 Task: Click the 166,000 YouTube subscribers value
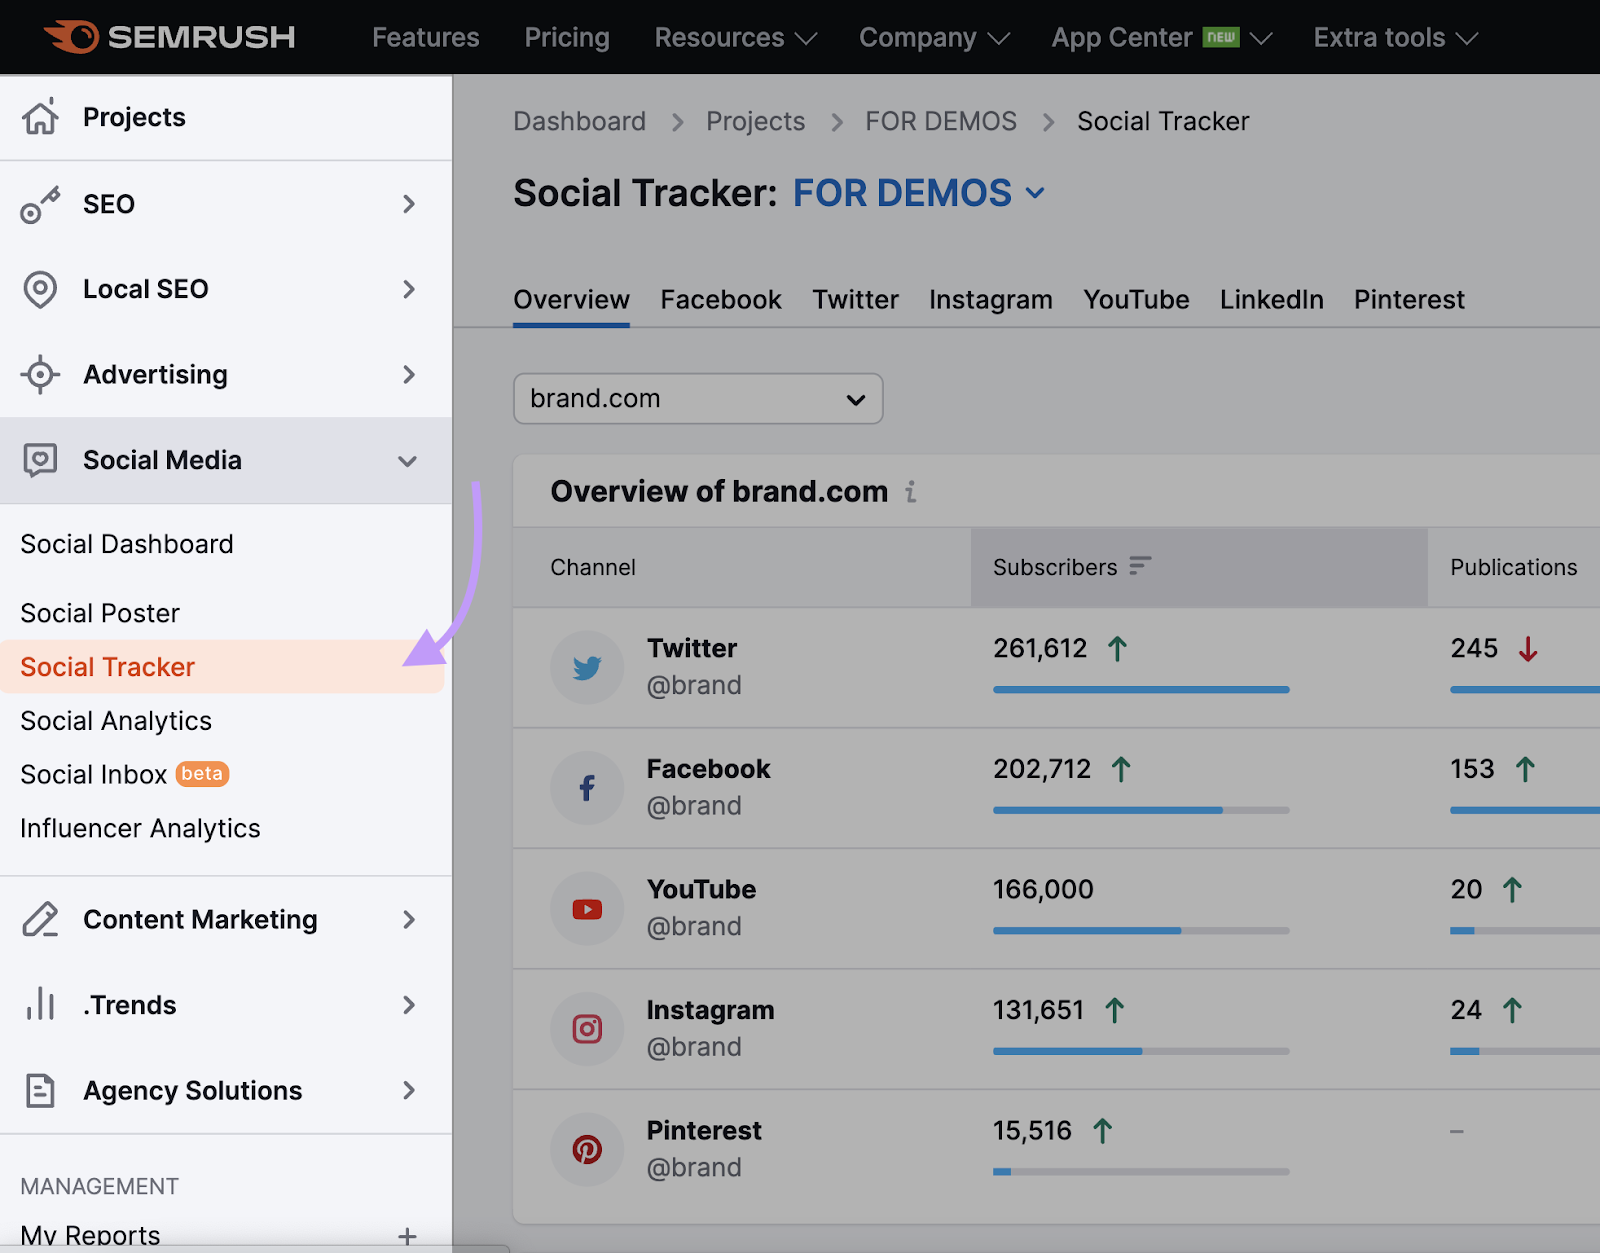click(1043, 889)
